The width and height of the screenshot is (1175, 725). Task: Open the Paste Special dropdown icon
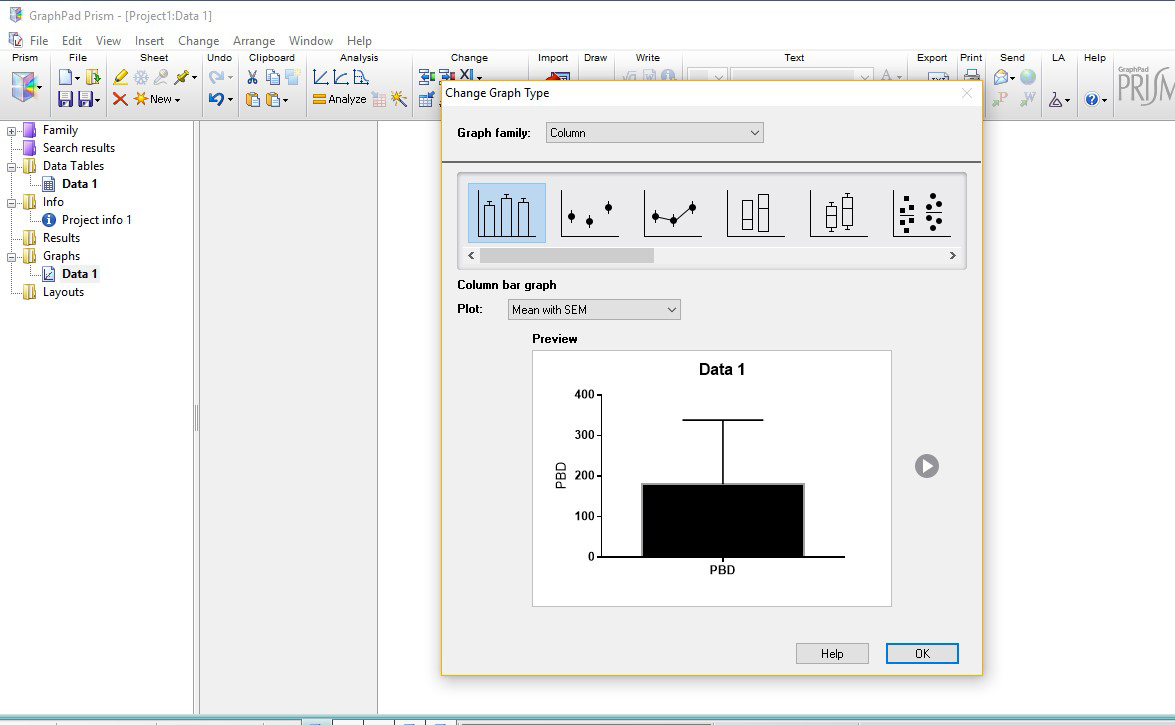pos(277,99)
